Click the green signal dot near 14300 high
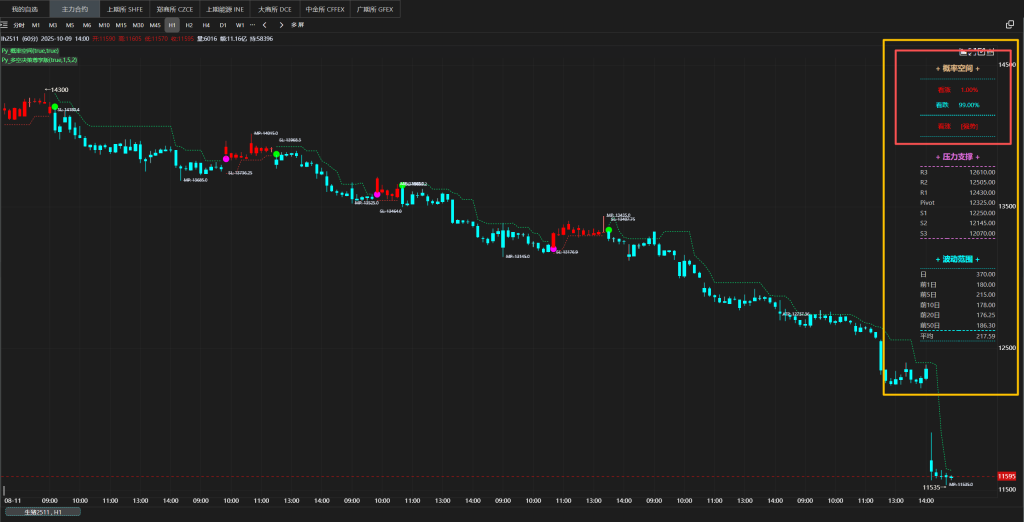The height and width of the screenshot is (522, 1024). point(55,107)
